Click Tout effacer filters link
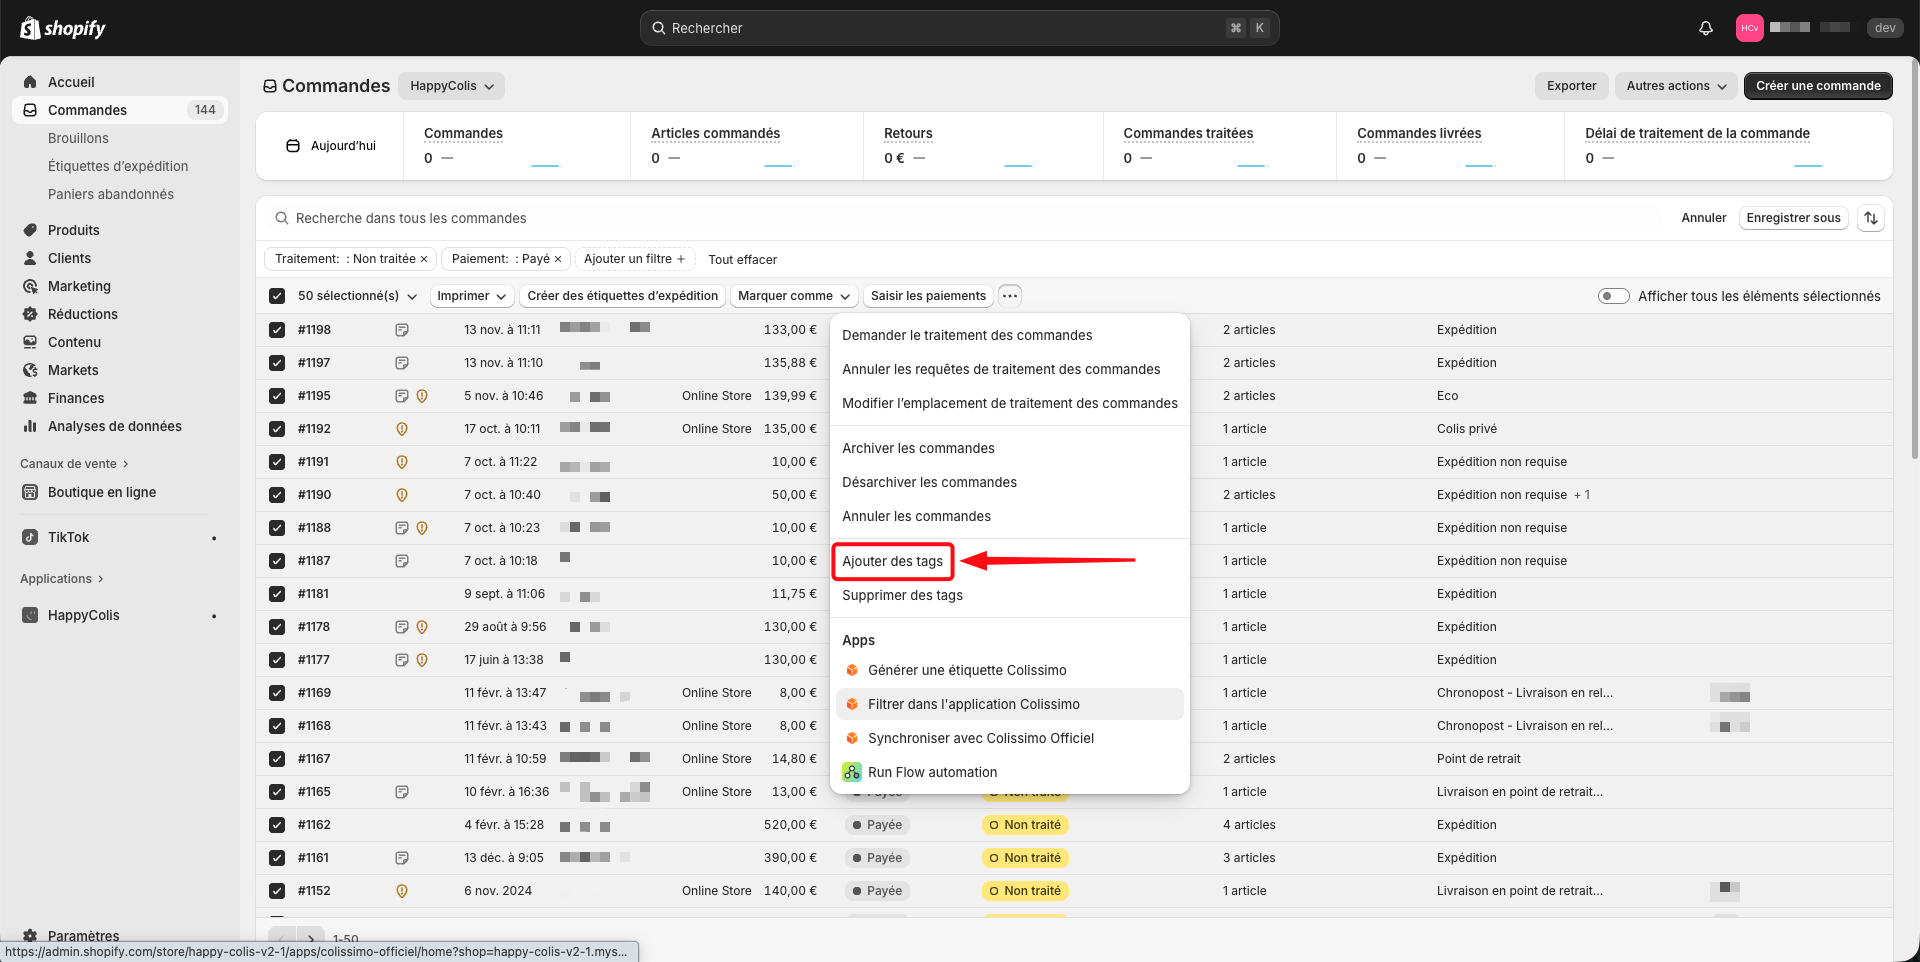1920x962 pixels. click(x=742, y=259)
